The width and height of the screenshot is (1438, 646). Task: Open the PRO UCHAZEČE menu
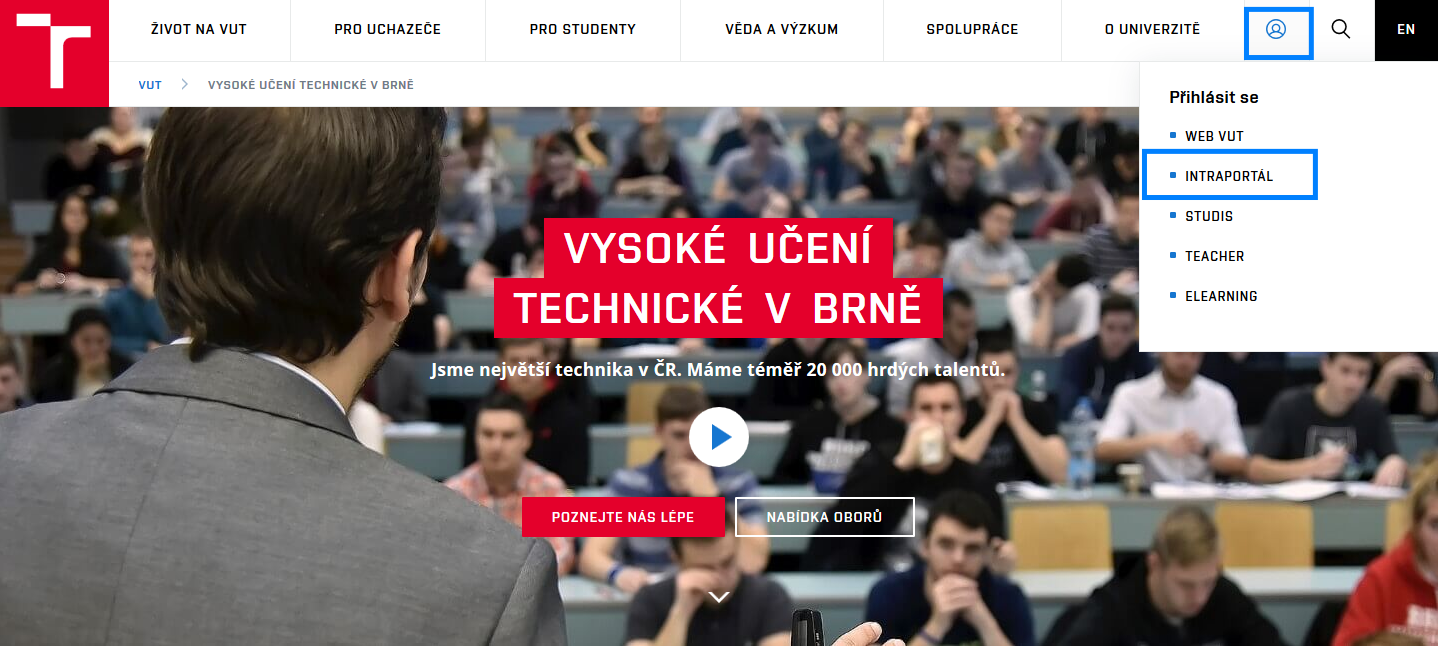click(x=387, y=30)
